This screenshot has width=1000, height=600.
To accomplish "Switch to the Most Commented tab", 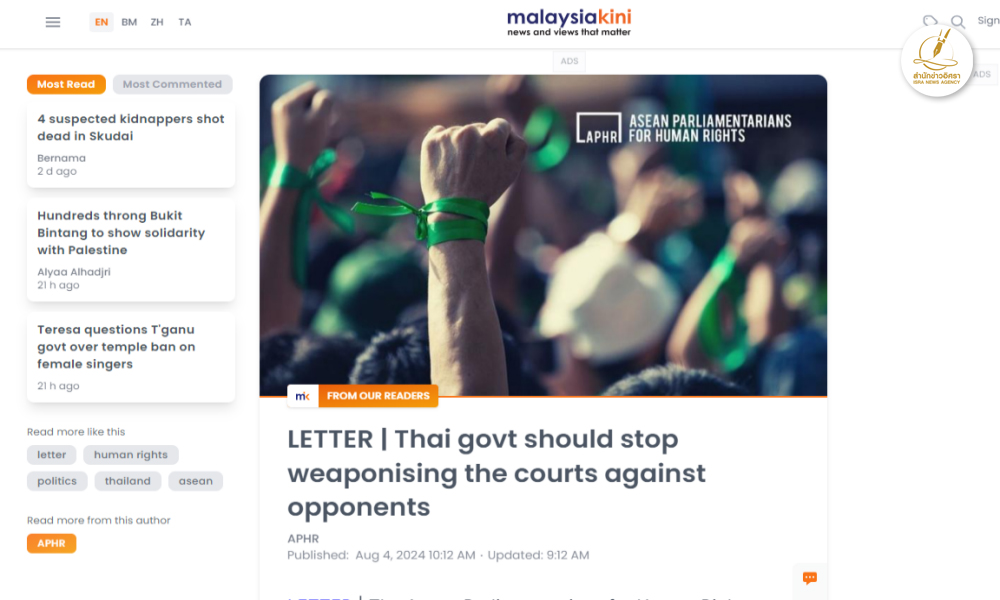I will 172,84.
